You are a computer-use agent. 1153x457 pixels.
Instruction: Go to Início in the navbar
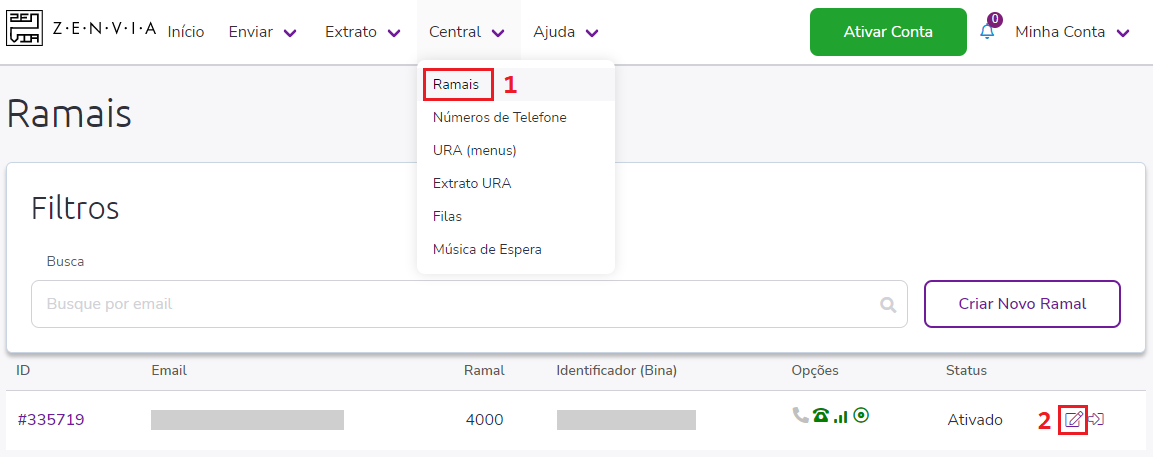[x=186, y=32]
